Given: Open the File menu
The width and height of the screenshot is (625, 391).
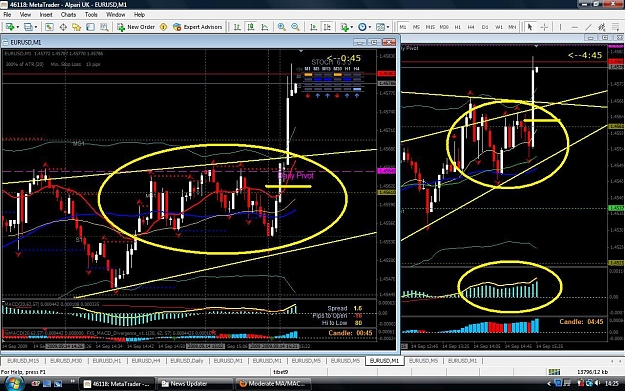Looking at the screenshot, I should [x=7, y=15].
